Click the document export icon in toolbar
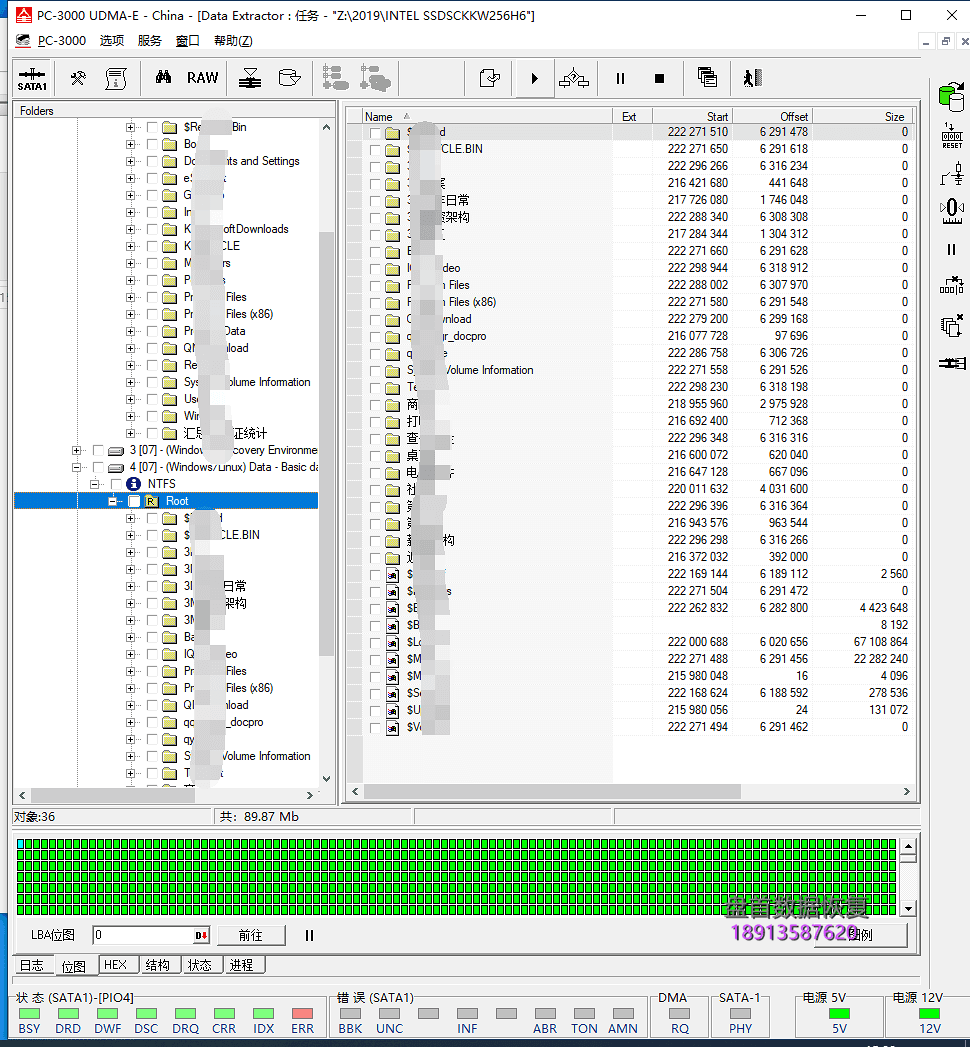Image resolution: width=970 pixels, height=1047 pixels. (x=490, y=79)
